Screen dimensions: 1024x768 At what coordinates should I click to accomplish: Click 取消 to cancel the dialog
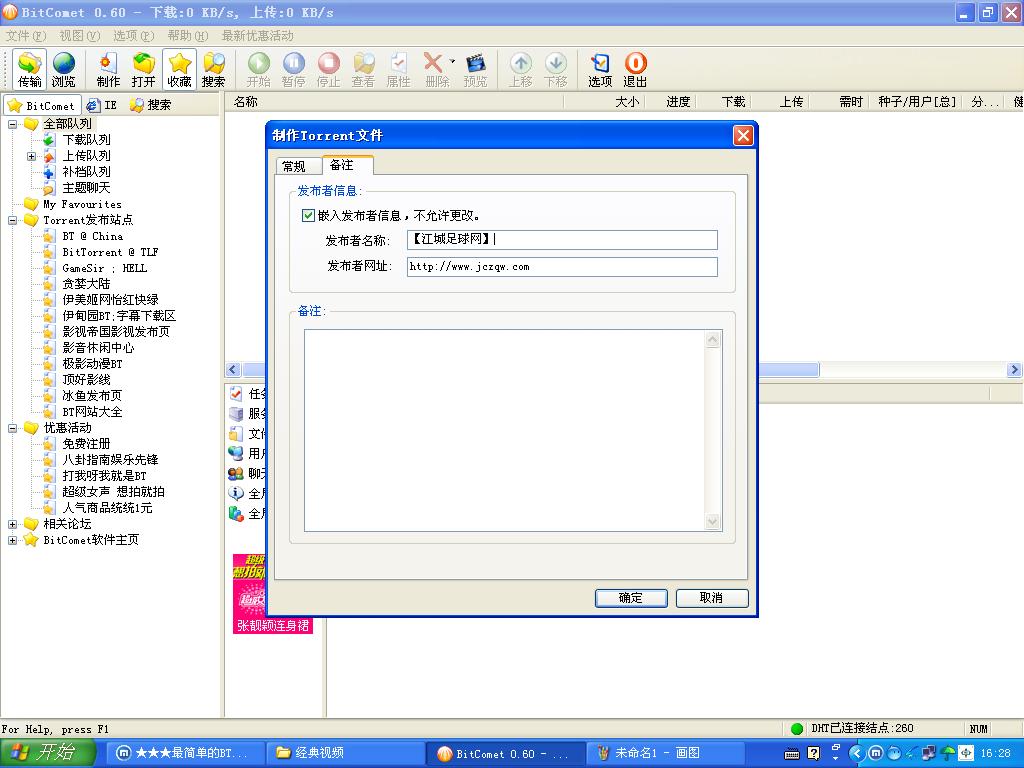712,598
